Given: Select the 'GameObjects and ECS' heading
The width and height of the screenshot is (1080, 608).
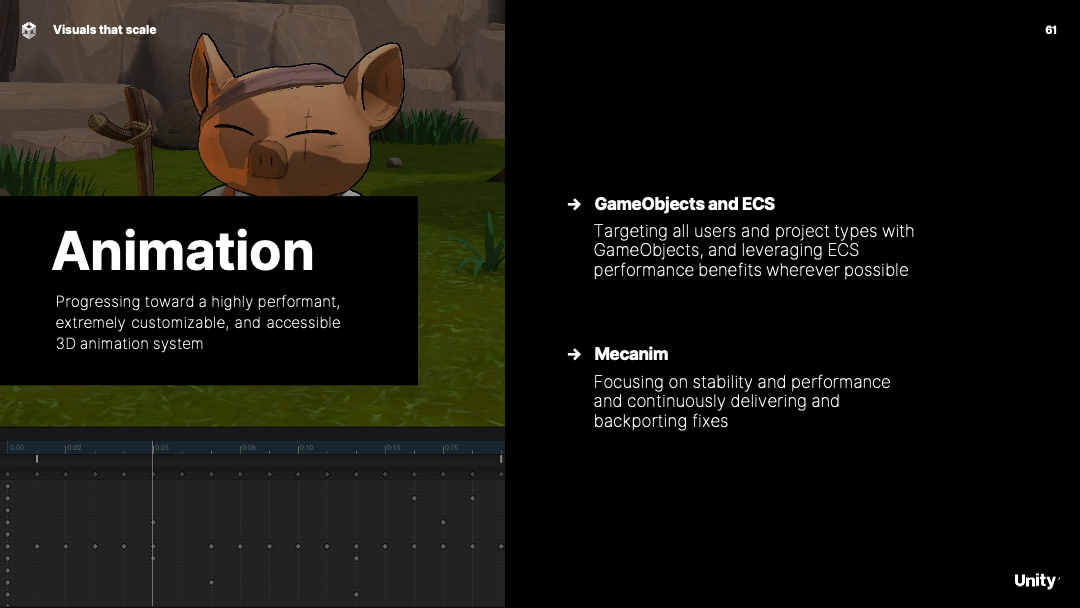Looking at the screenshot, I should pyautogui.click(x=685, y=204).
